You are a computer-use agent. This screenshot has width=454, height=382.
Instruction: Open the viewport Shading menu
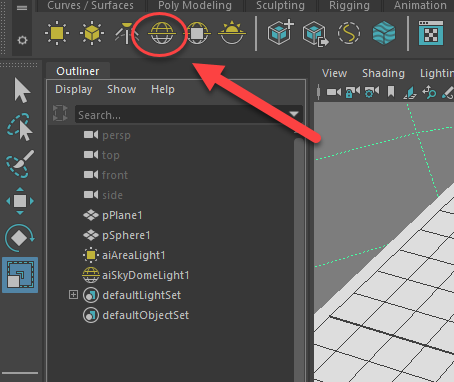(383, 73)
